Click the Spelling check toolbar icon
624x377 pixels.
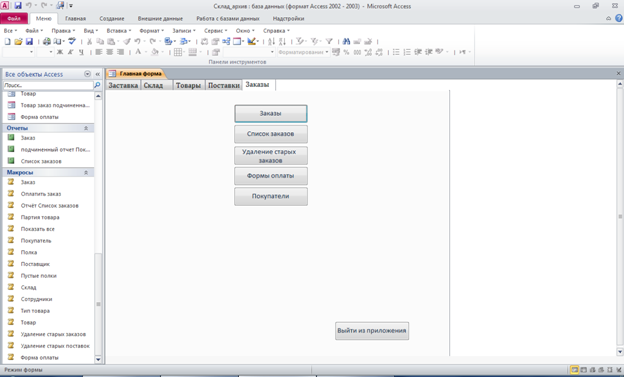[72, 41]
